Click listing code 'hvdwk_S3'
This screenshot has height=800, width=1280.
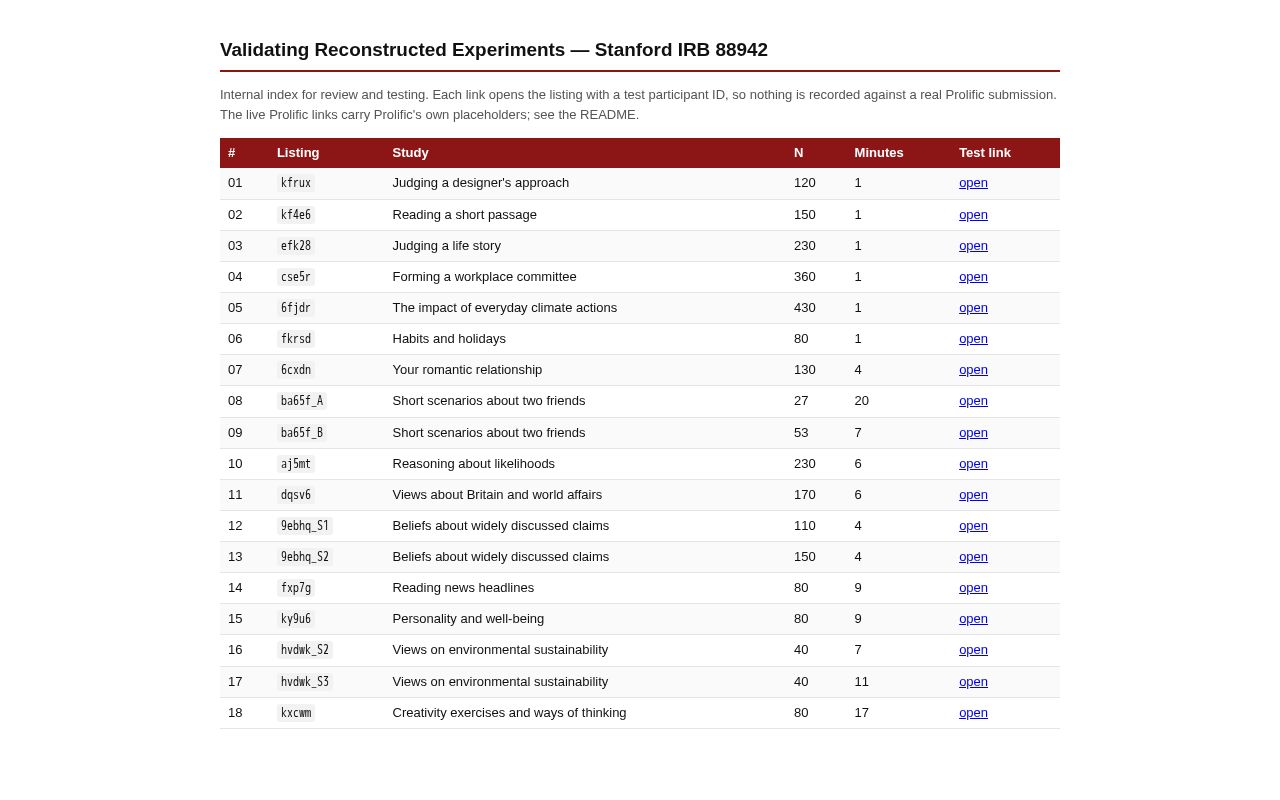(x=305, y=682)
